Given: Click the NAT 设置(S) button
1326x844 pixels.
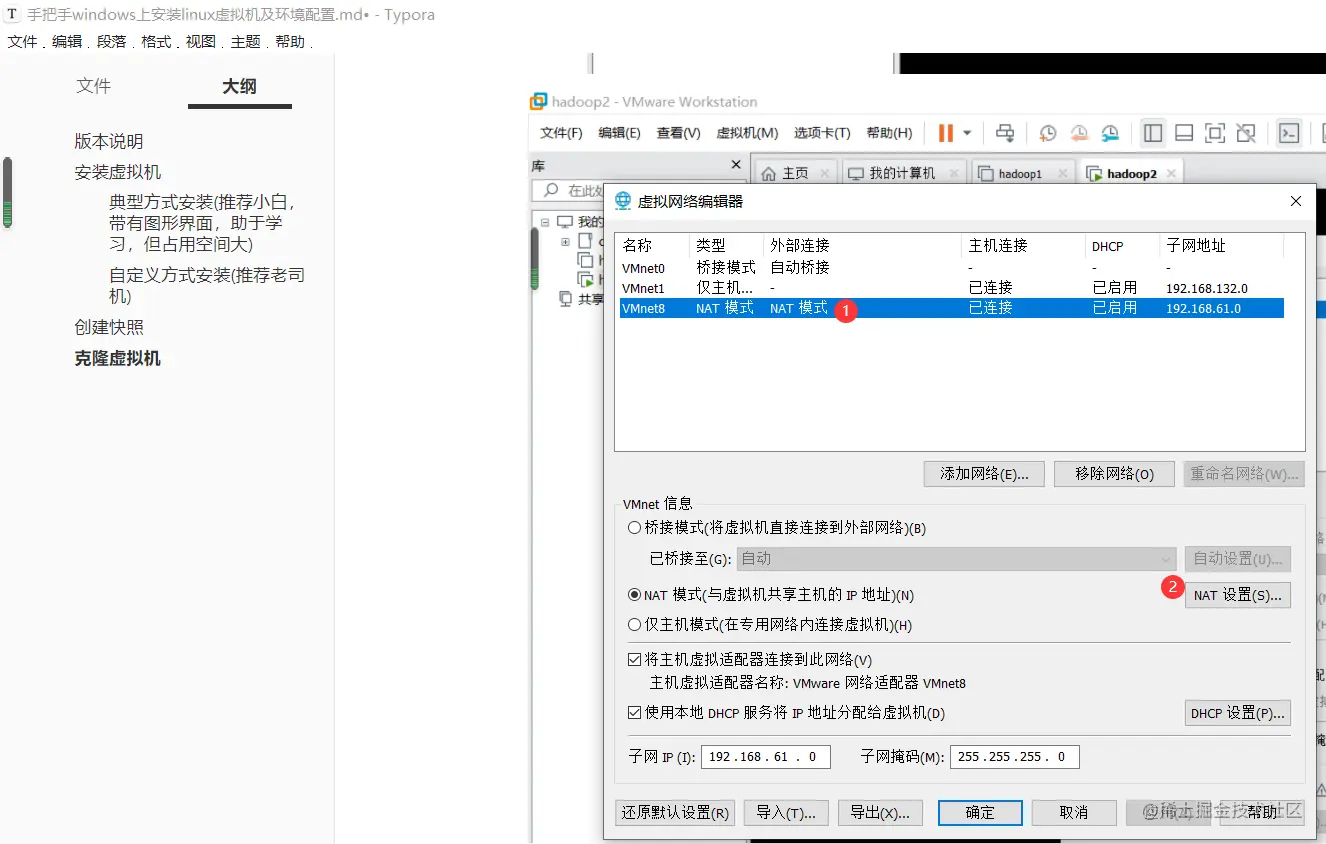Looking at the screenshot, I should pyautogui.click(x=1238, y=594).
